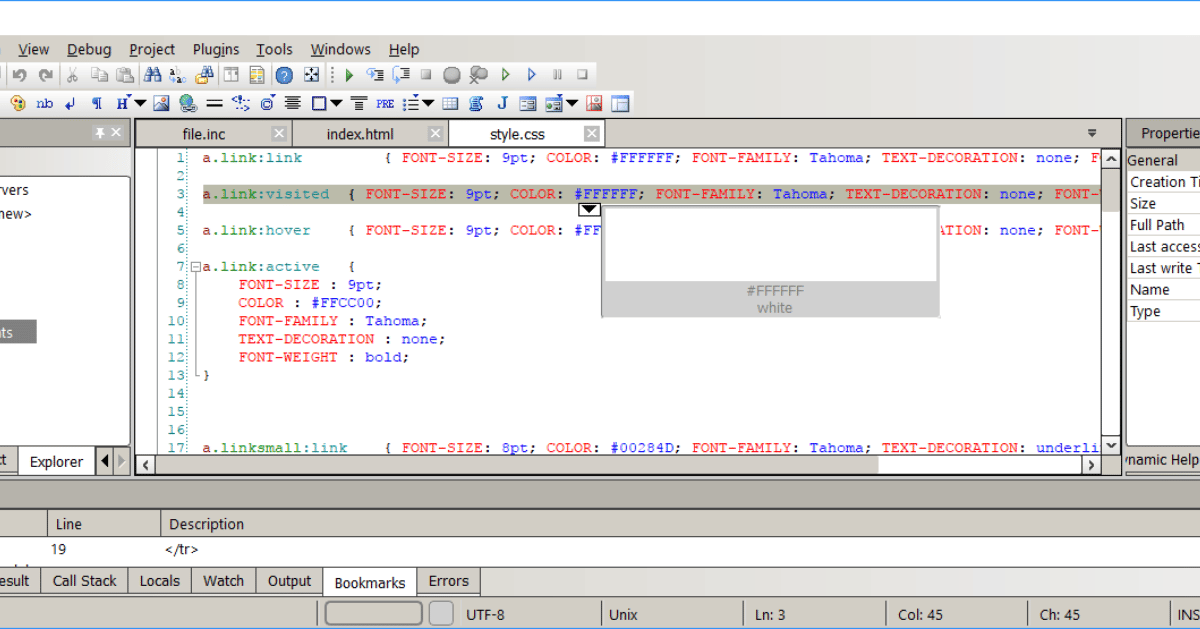
Task: Switch to the Explorer panel tab
Action: point(56,461)
